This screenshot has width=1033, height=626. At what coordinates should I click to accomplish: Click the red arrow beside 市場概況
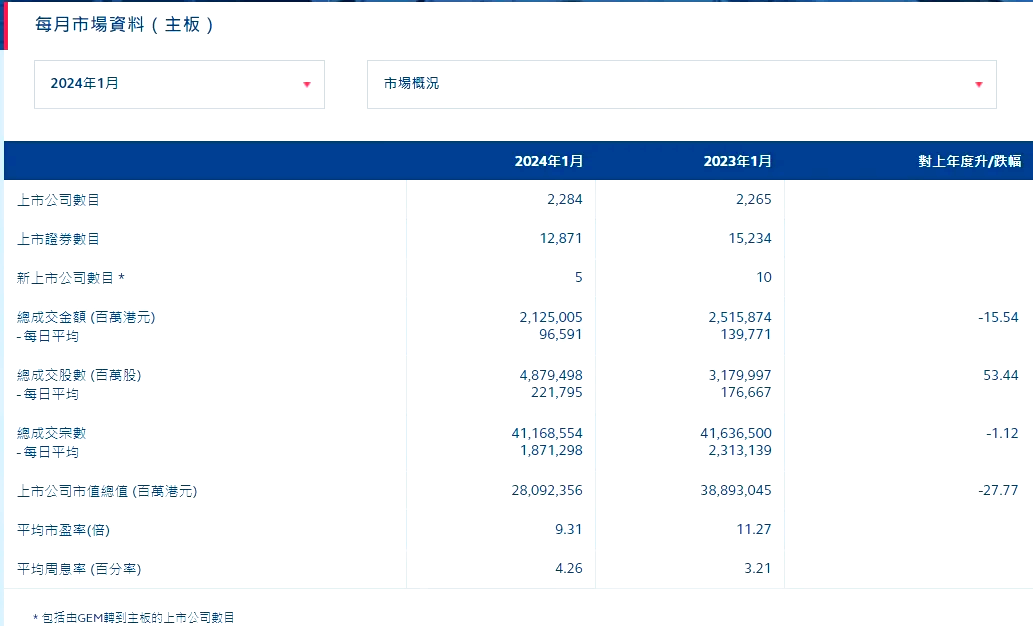pyautogui.click(x=978, y=84)
